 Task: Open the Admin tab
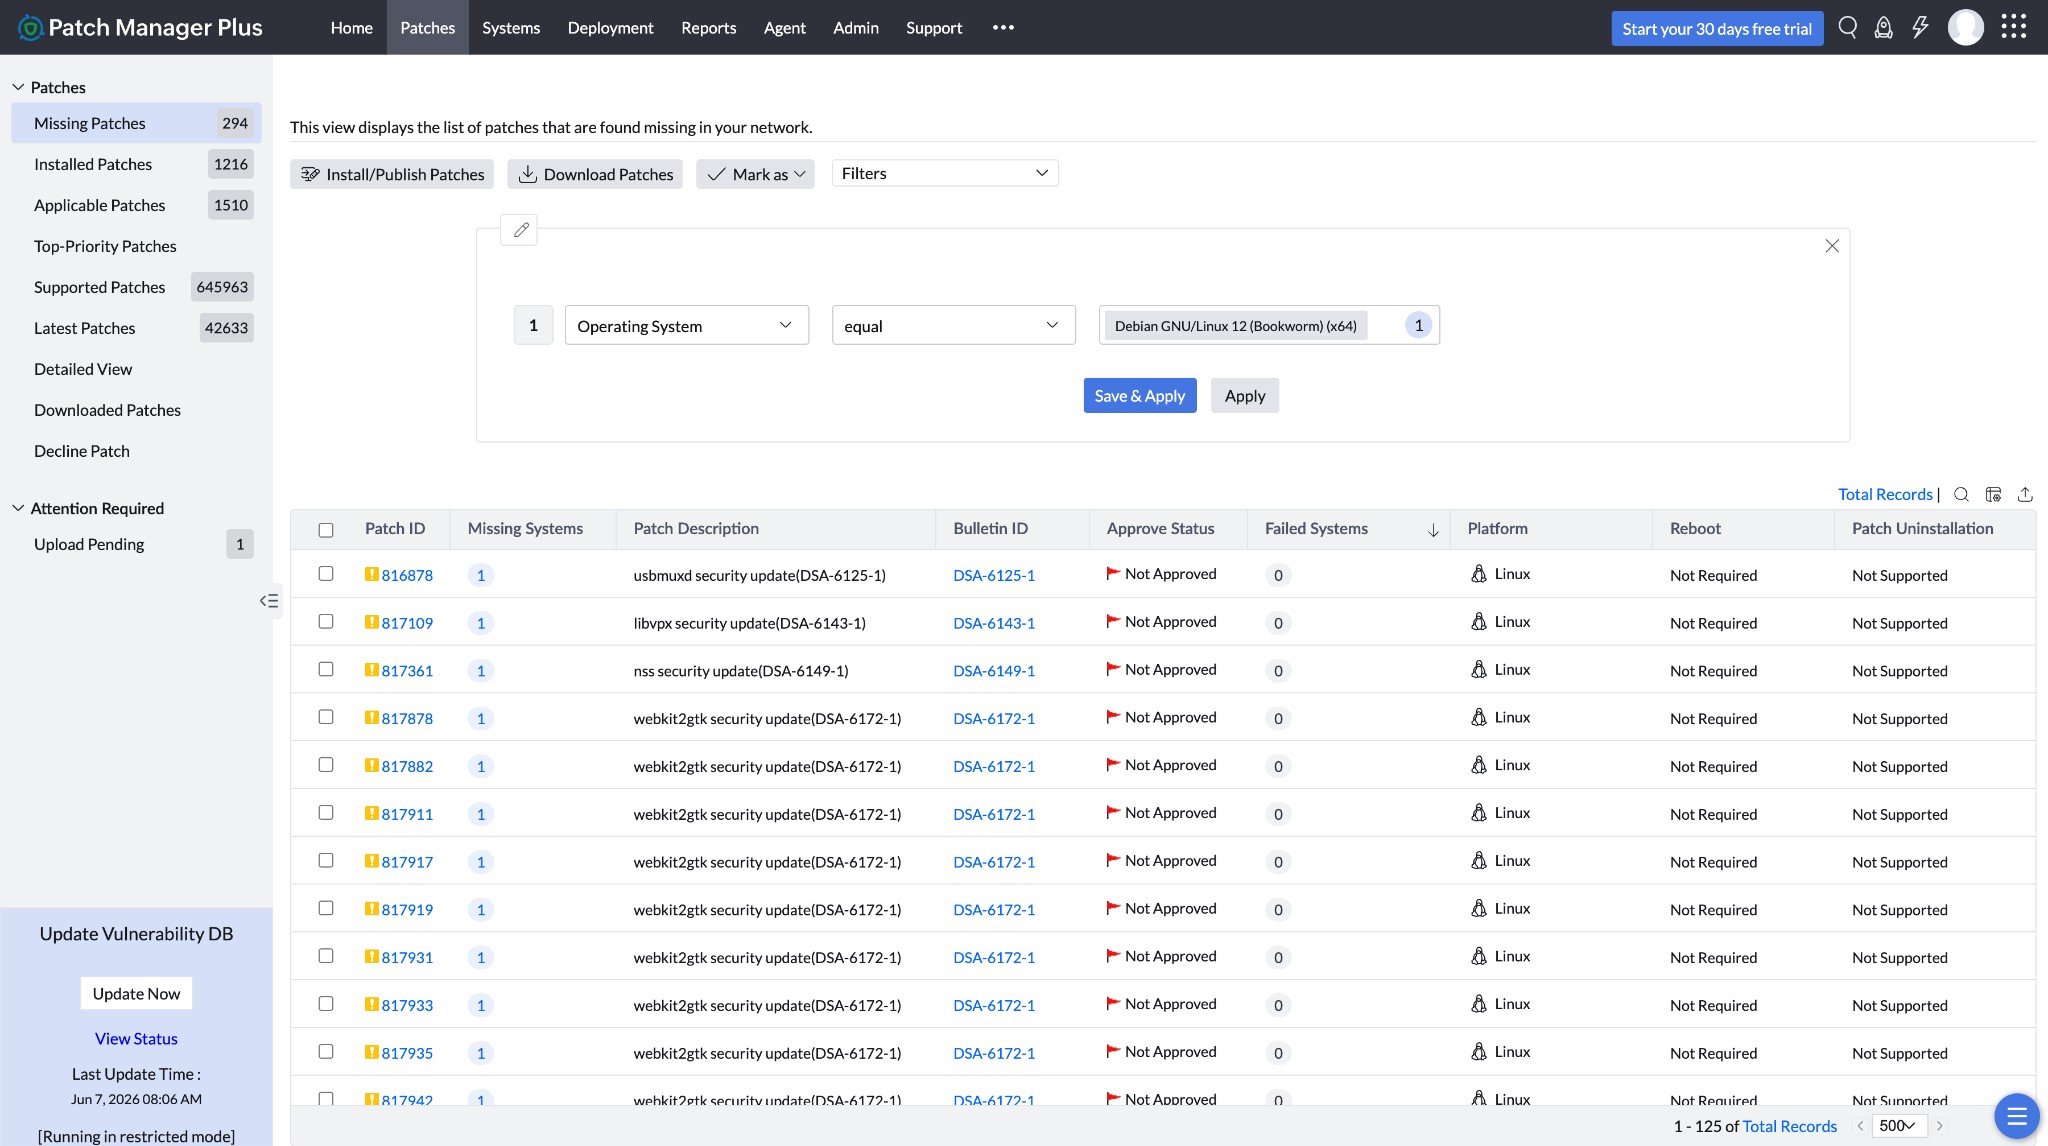[x=856, y=28]
